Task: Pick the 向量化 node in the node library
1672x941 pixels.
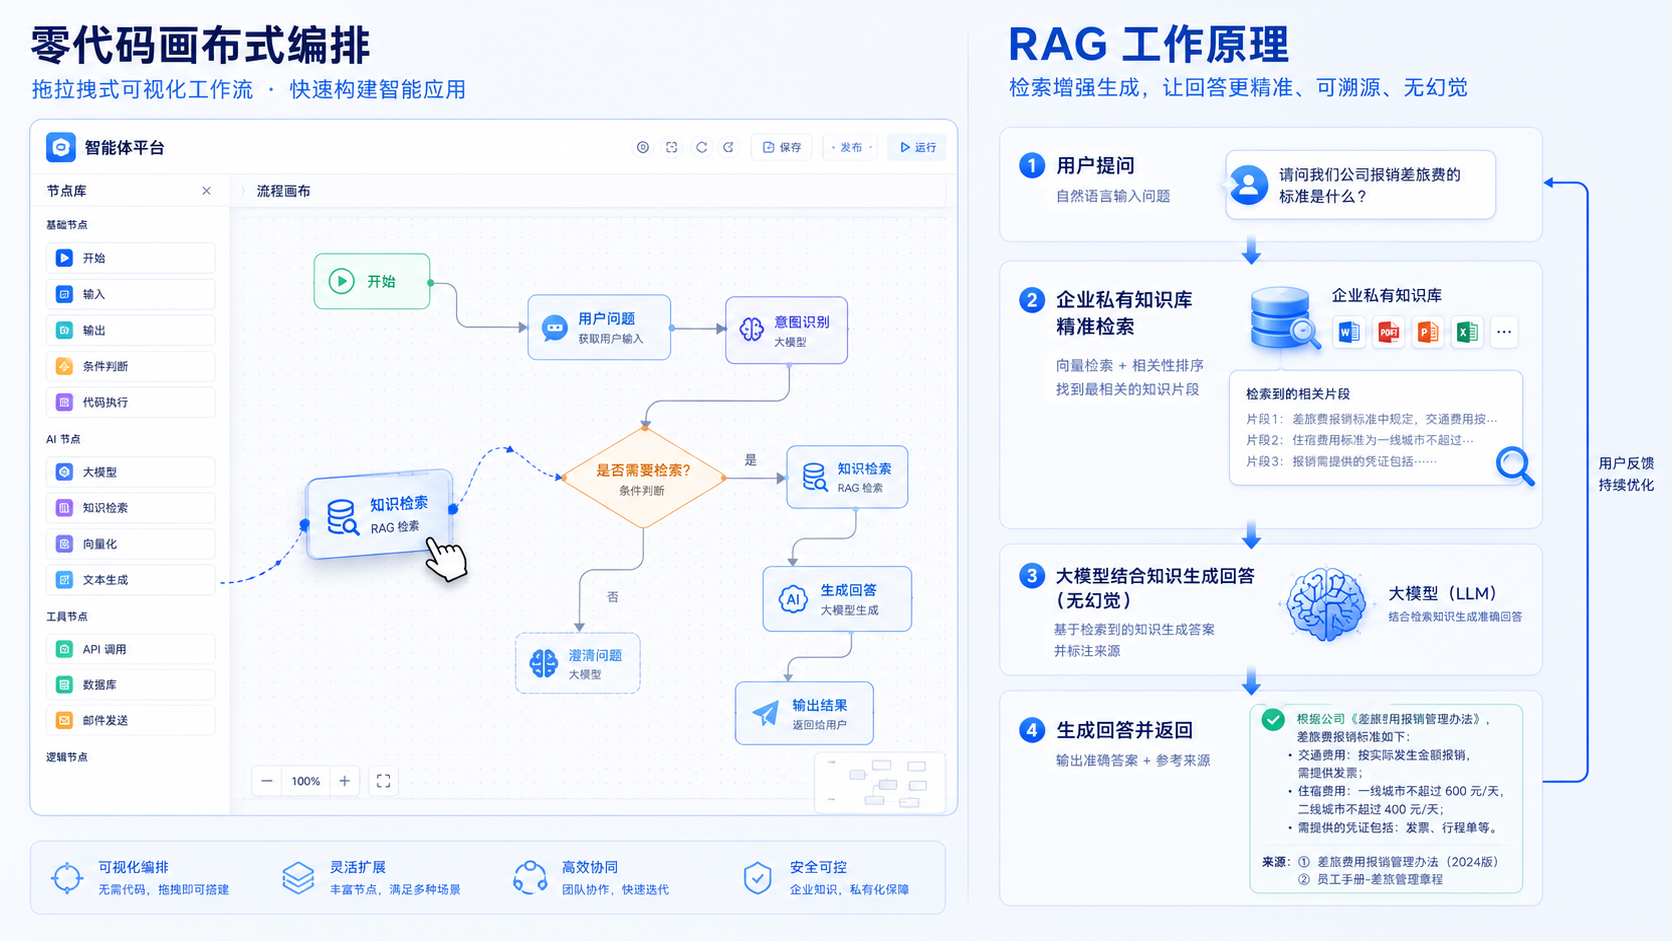Action: 130,544
